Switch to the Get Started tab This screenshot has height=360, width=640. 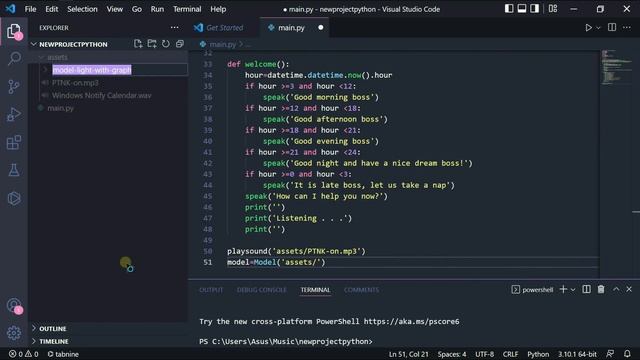click(224, 28)
